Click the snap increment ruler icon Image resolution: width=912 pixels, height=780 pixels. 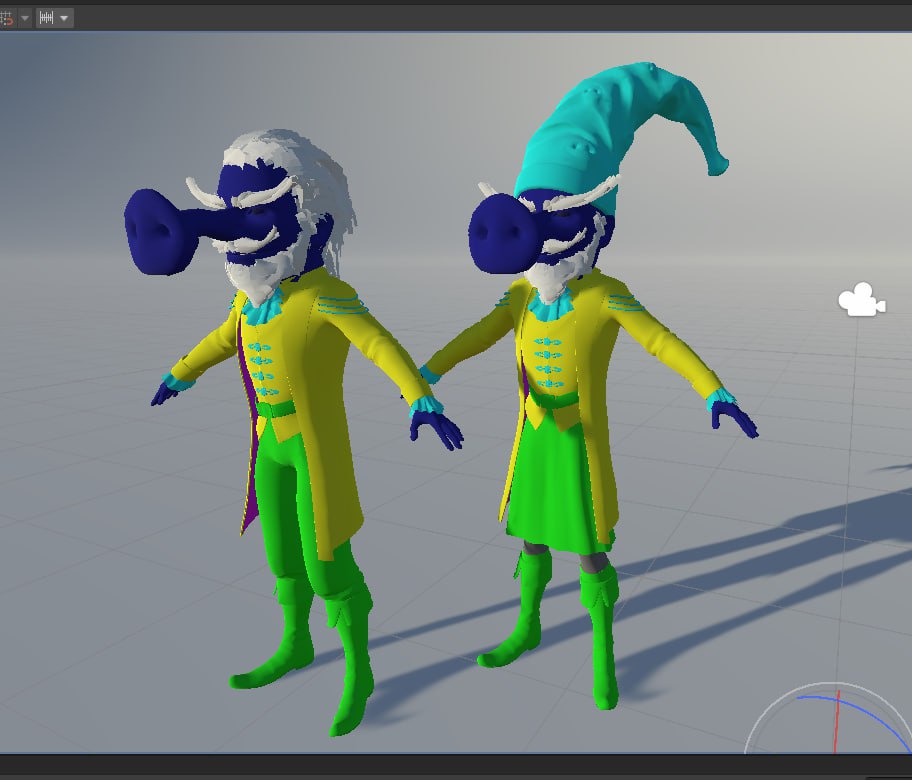pyautogui.click(x=47, y=18)
